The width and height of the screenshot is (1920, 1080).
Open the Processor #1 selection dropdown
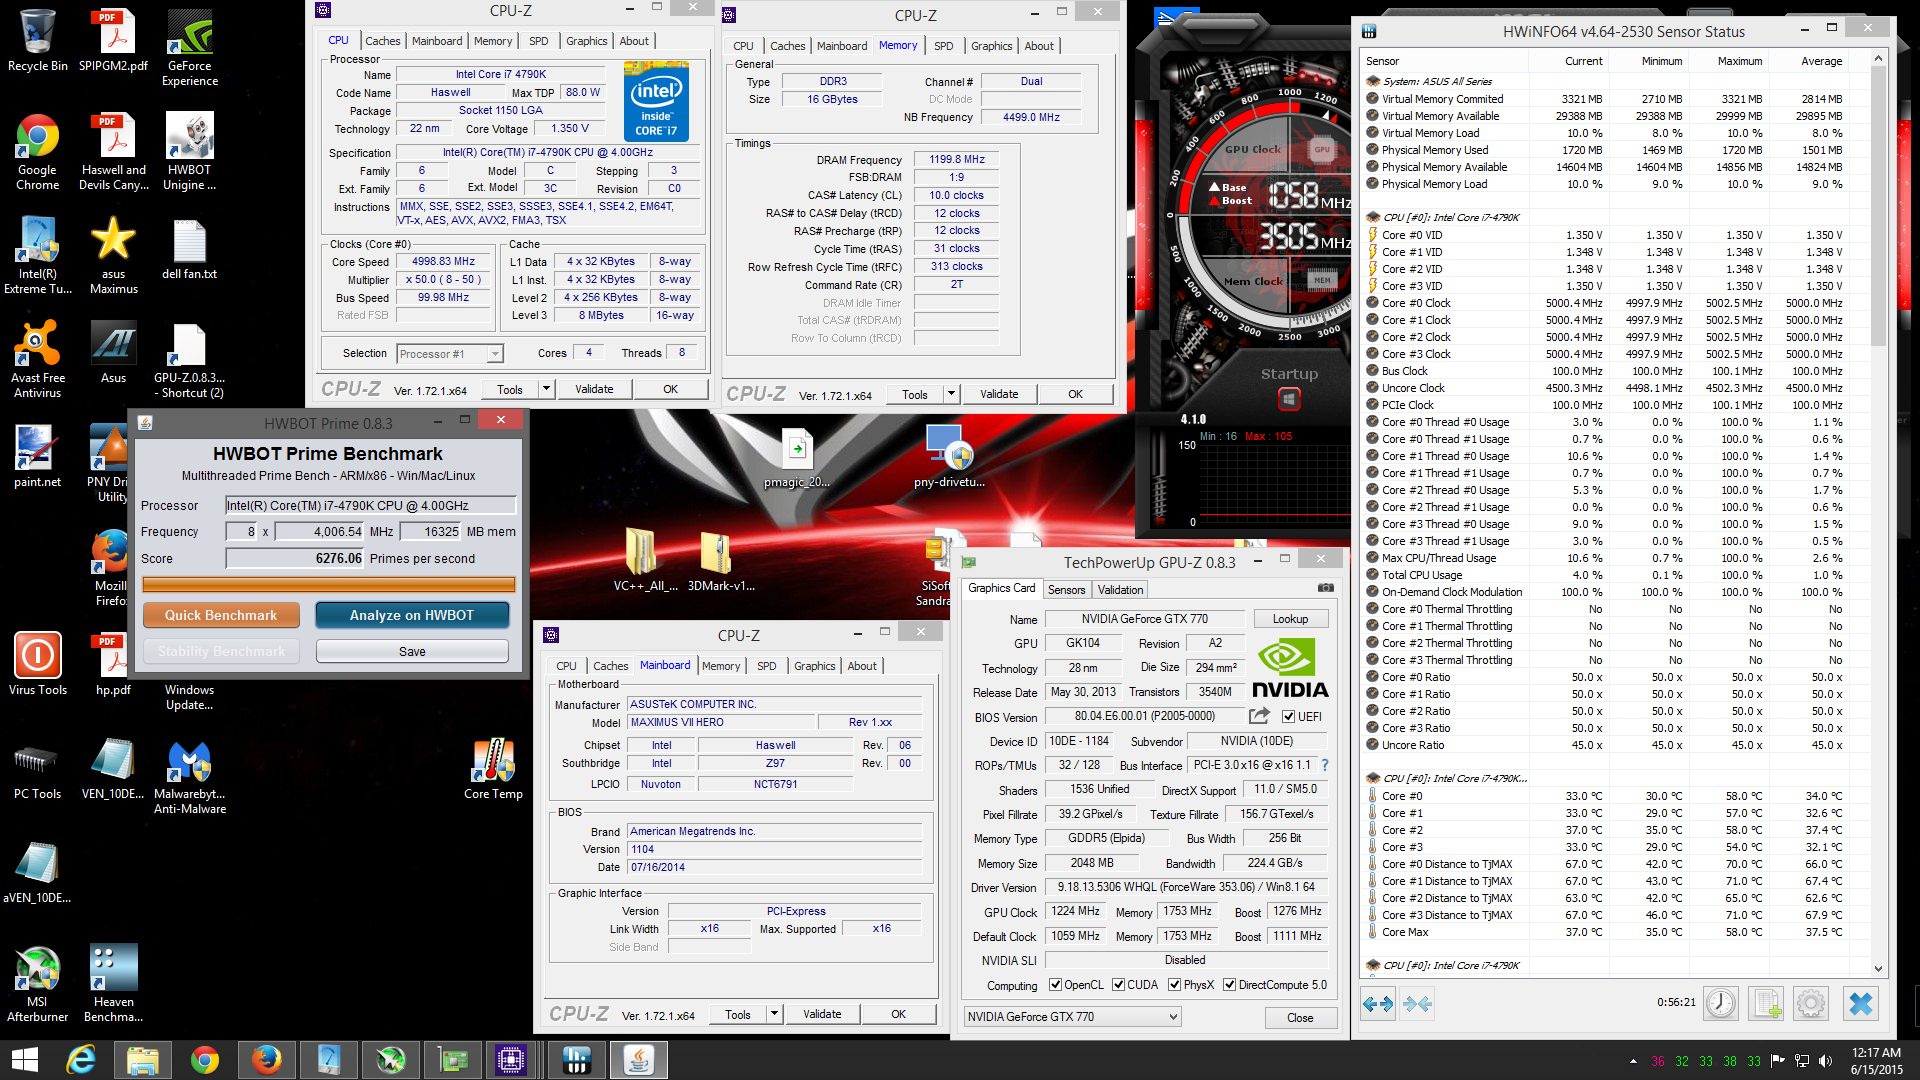click(449, 354)
